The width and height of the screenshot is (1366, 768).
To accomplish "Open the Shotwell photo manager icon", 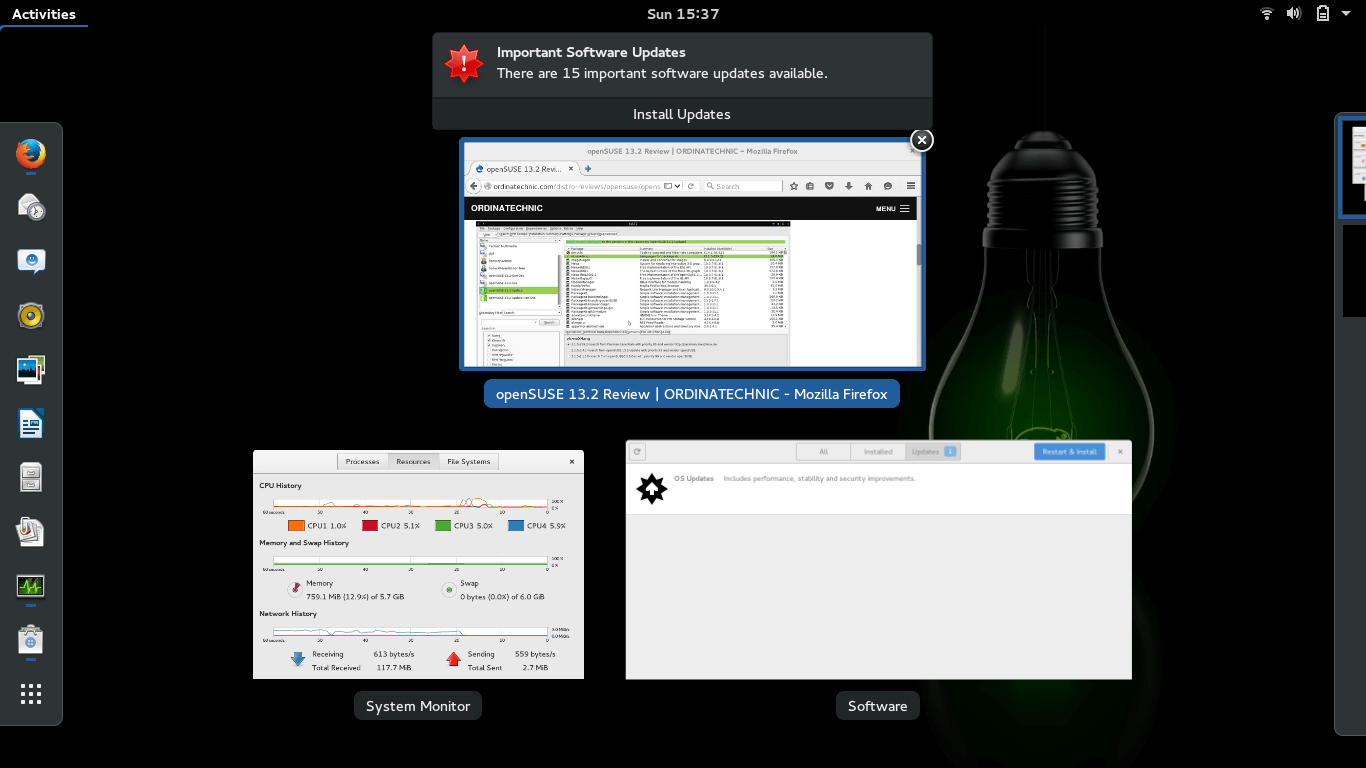I will [31, 370].
